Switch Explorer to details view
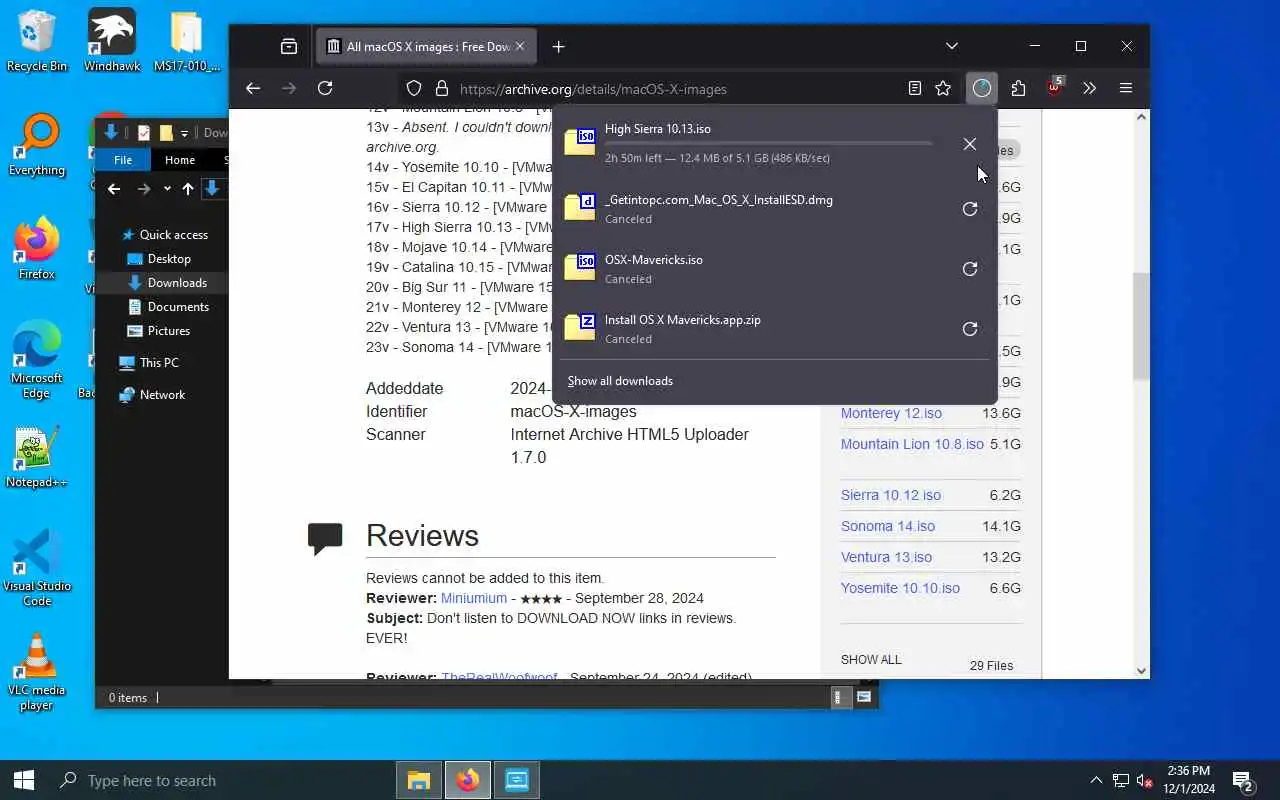Image resolution: width=1280 pixels, height=800 pixels. pyautogui.click(x=841, y=697)
